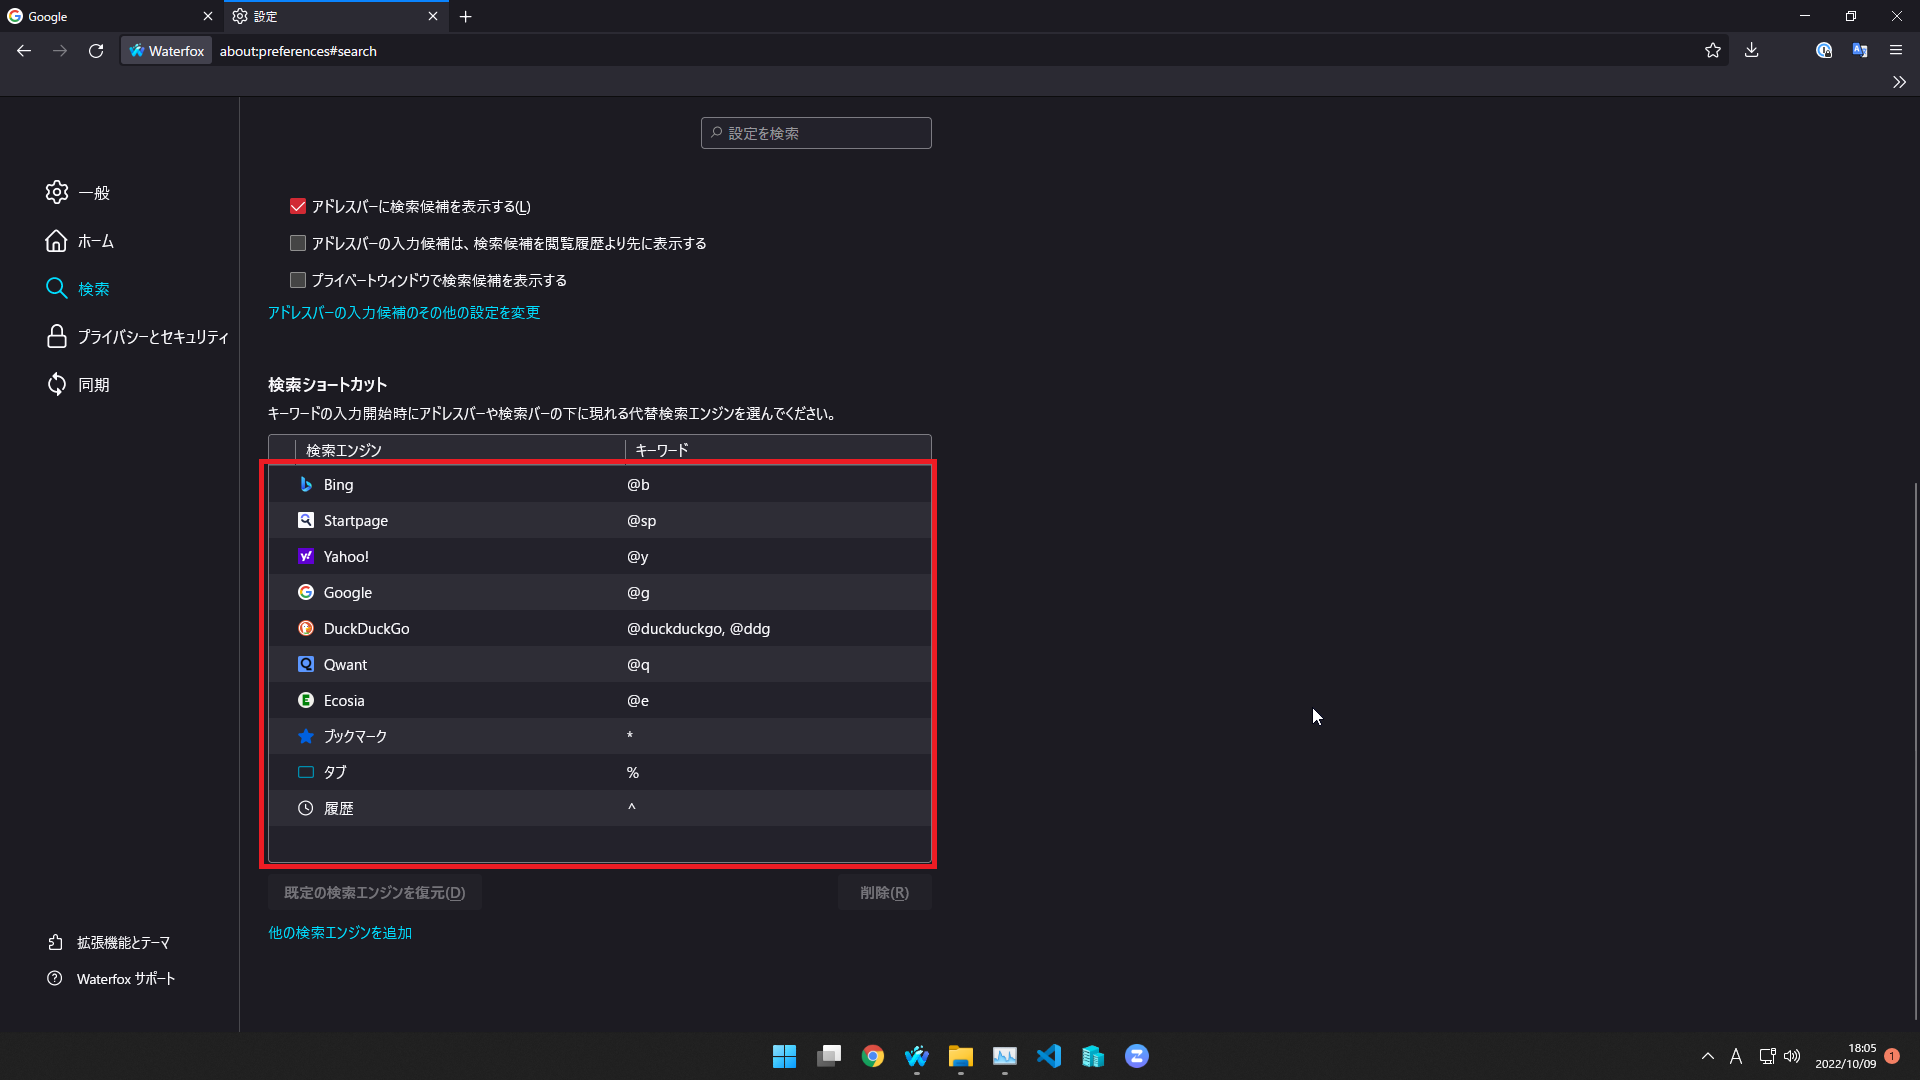Focus the 設定を検索 search box
The width and height of the screenshot is (1920, 1080).
816,133
